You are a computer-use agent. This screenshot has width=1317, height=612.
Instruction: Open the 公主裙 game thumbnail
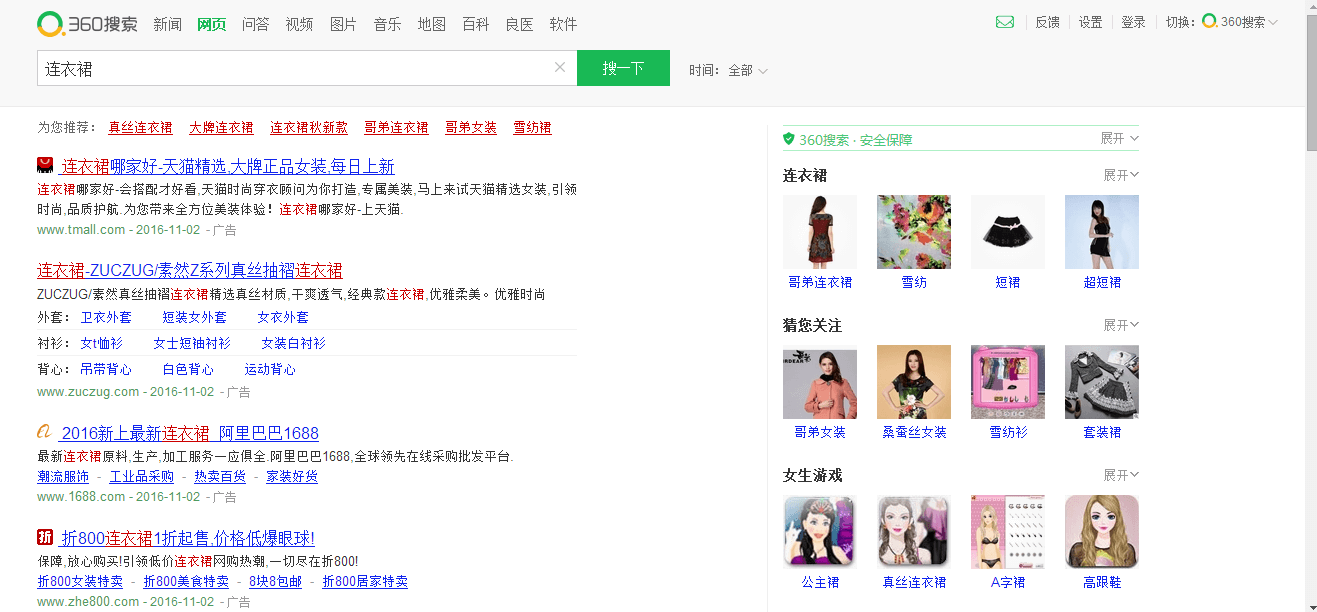[x=820, y=532]
